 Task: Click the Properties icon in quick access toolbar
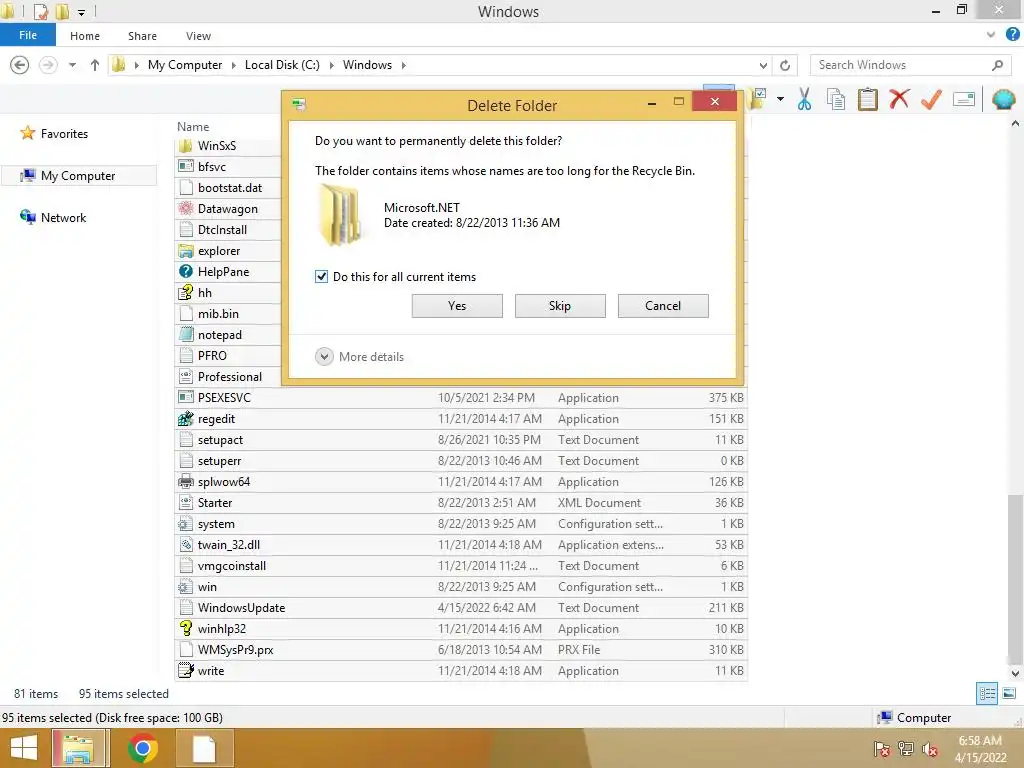coord(40,11)
